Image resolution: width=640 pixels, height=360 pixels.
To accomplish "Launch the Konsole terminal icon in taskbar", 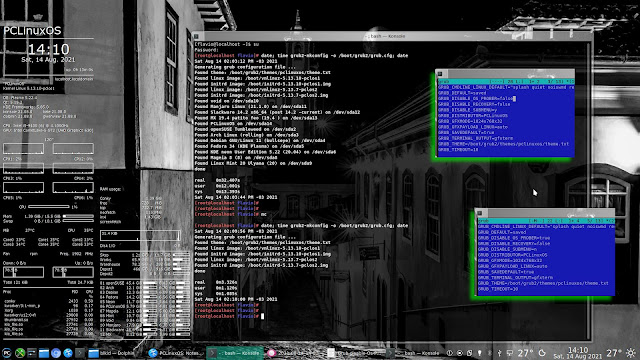I will click(x=80, y=353).
